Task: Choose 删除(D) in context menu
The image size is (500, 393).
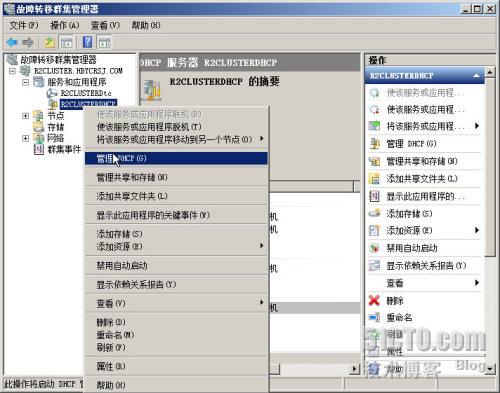Action: click(x=176, y=322)
